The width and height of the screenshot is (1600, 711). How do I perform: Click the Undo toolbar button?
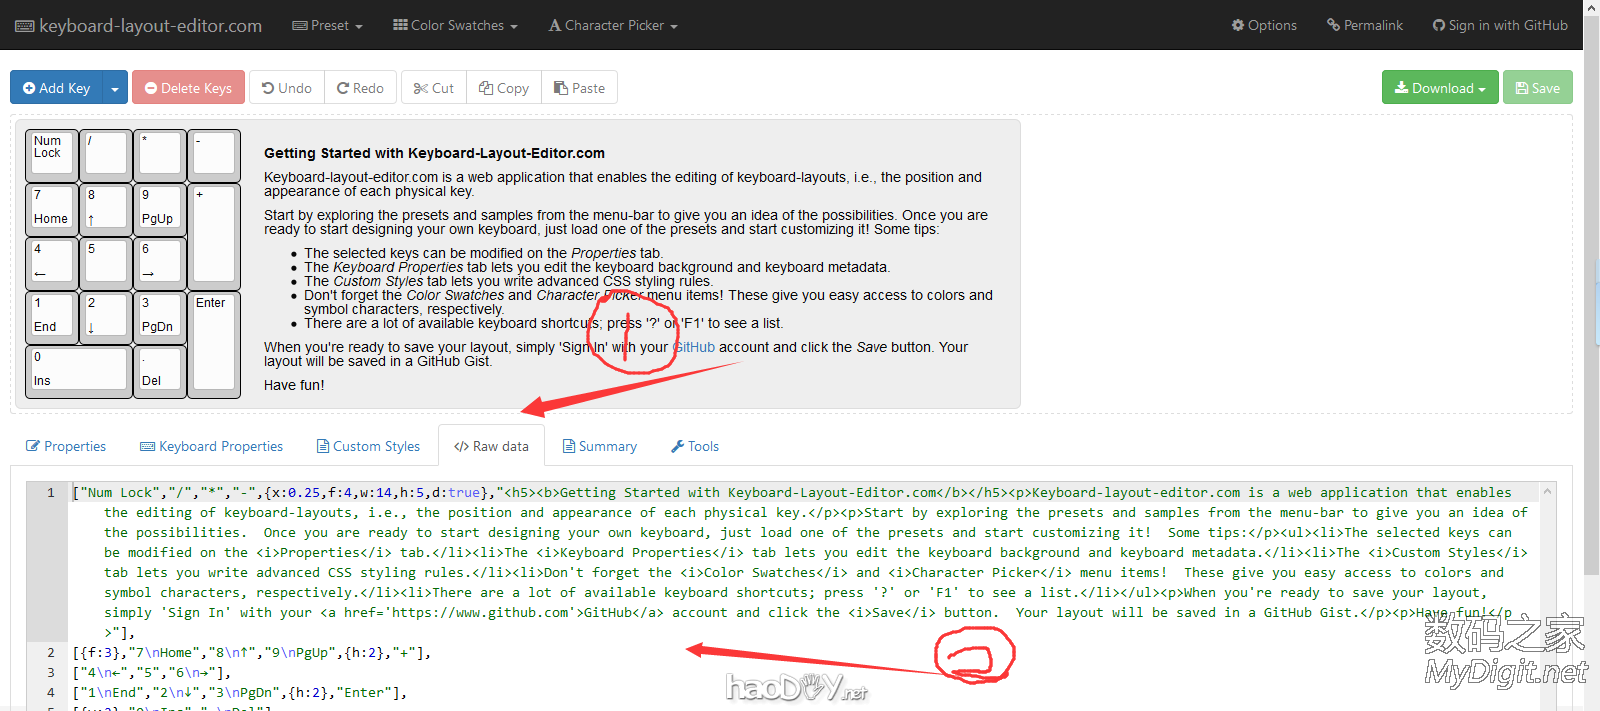coord(287,88)
